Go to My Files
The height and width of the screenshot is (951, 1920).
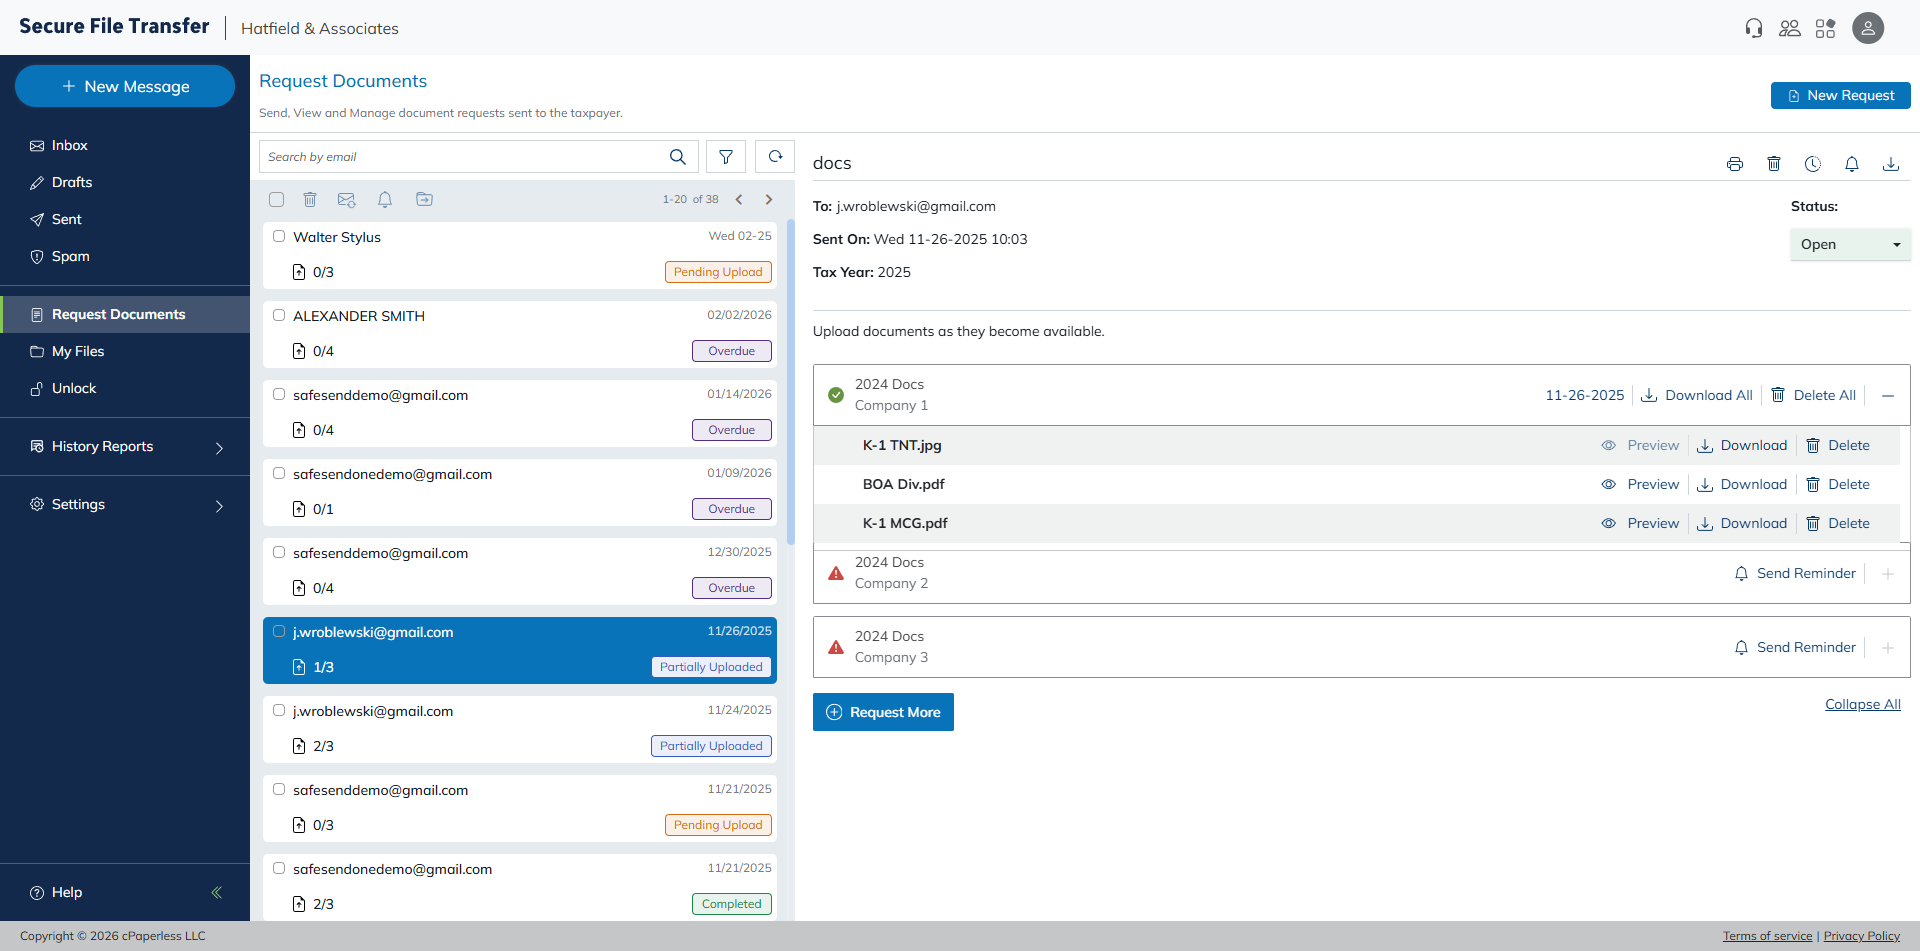click(77, 352)
